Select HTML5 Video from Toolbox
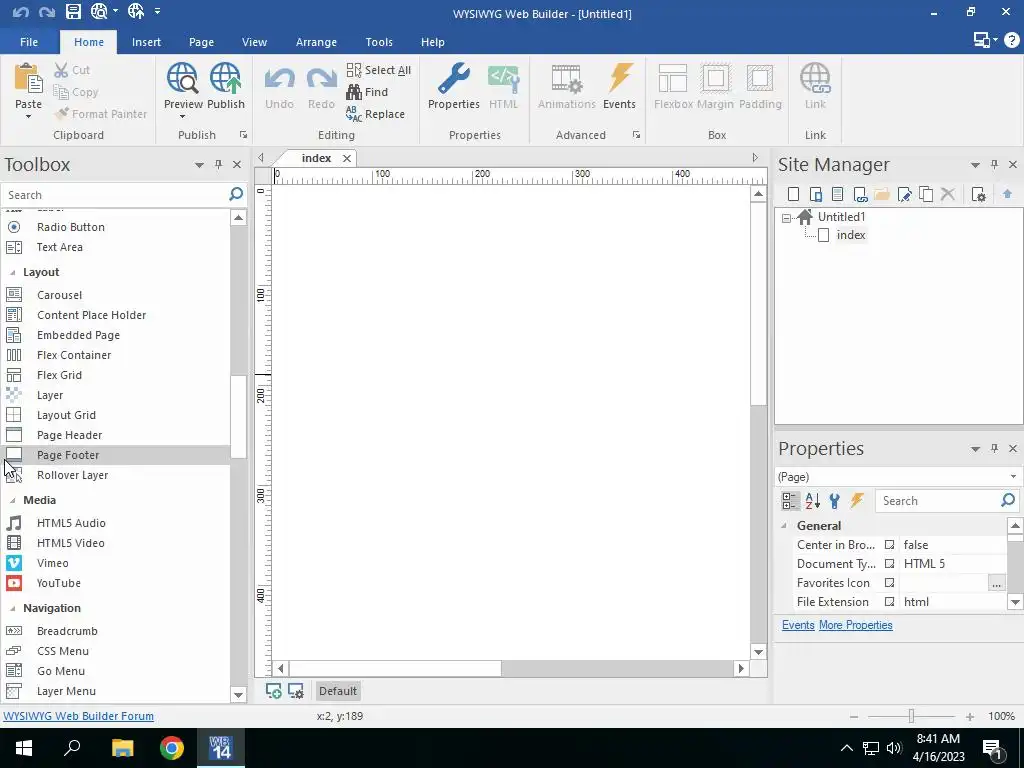1024x768 pixels. click(71, 543)
